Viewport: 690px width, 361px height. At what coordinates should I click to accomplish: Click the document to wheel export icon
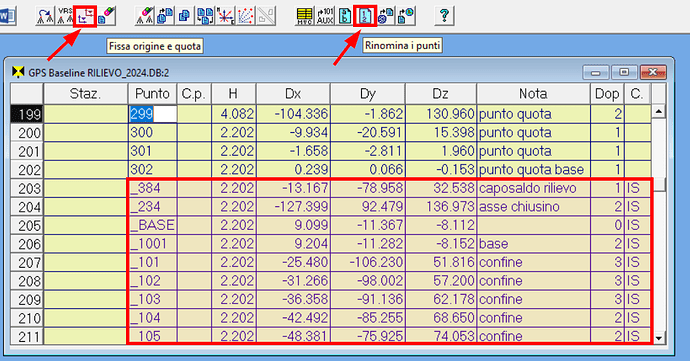pos(386,16)
